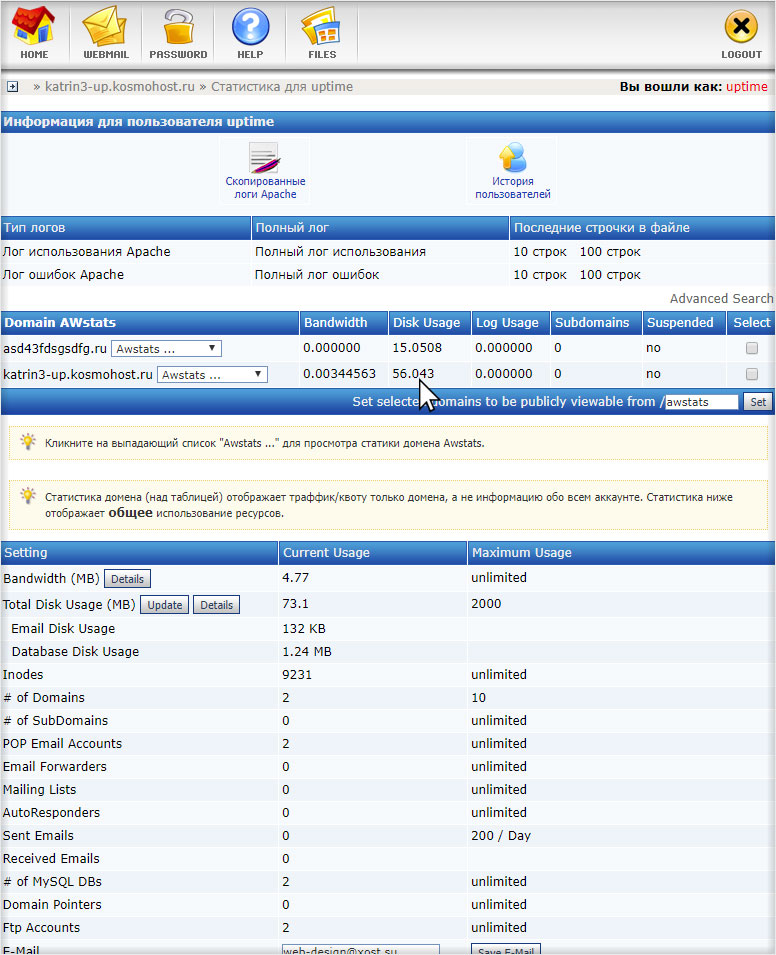The height and width of the screenshot is (955, 776).
Task: Expand Awstats dropdown for katrin3-up.kosmohost.ru
Action: 212,375
